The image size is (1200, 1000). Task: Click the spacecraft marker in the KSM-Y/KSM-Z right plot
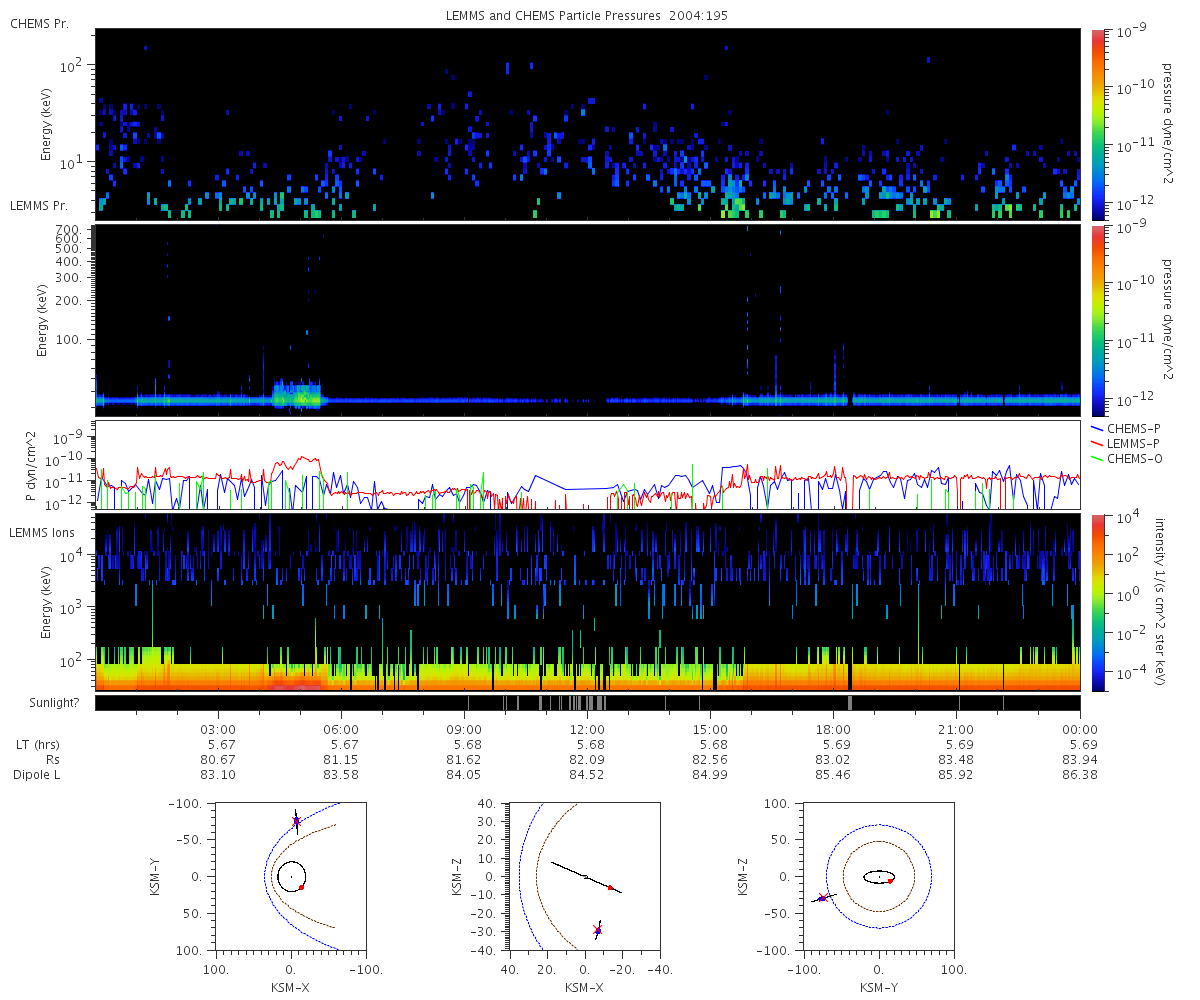(x=822, y=898)
